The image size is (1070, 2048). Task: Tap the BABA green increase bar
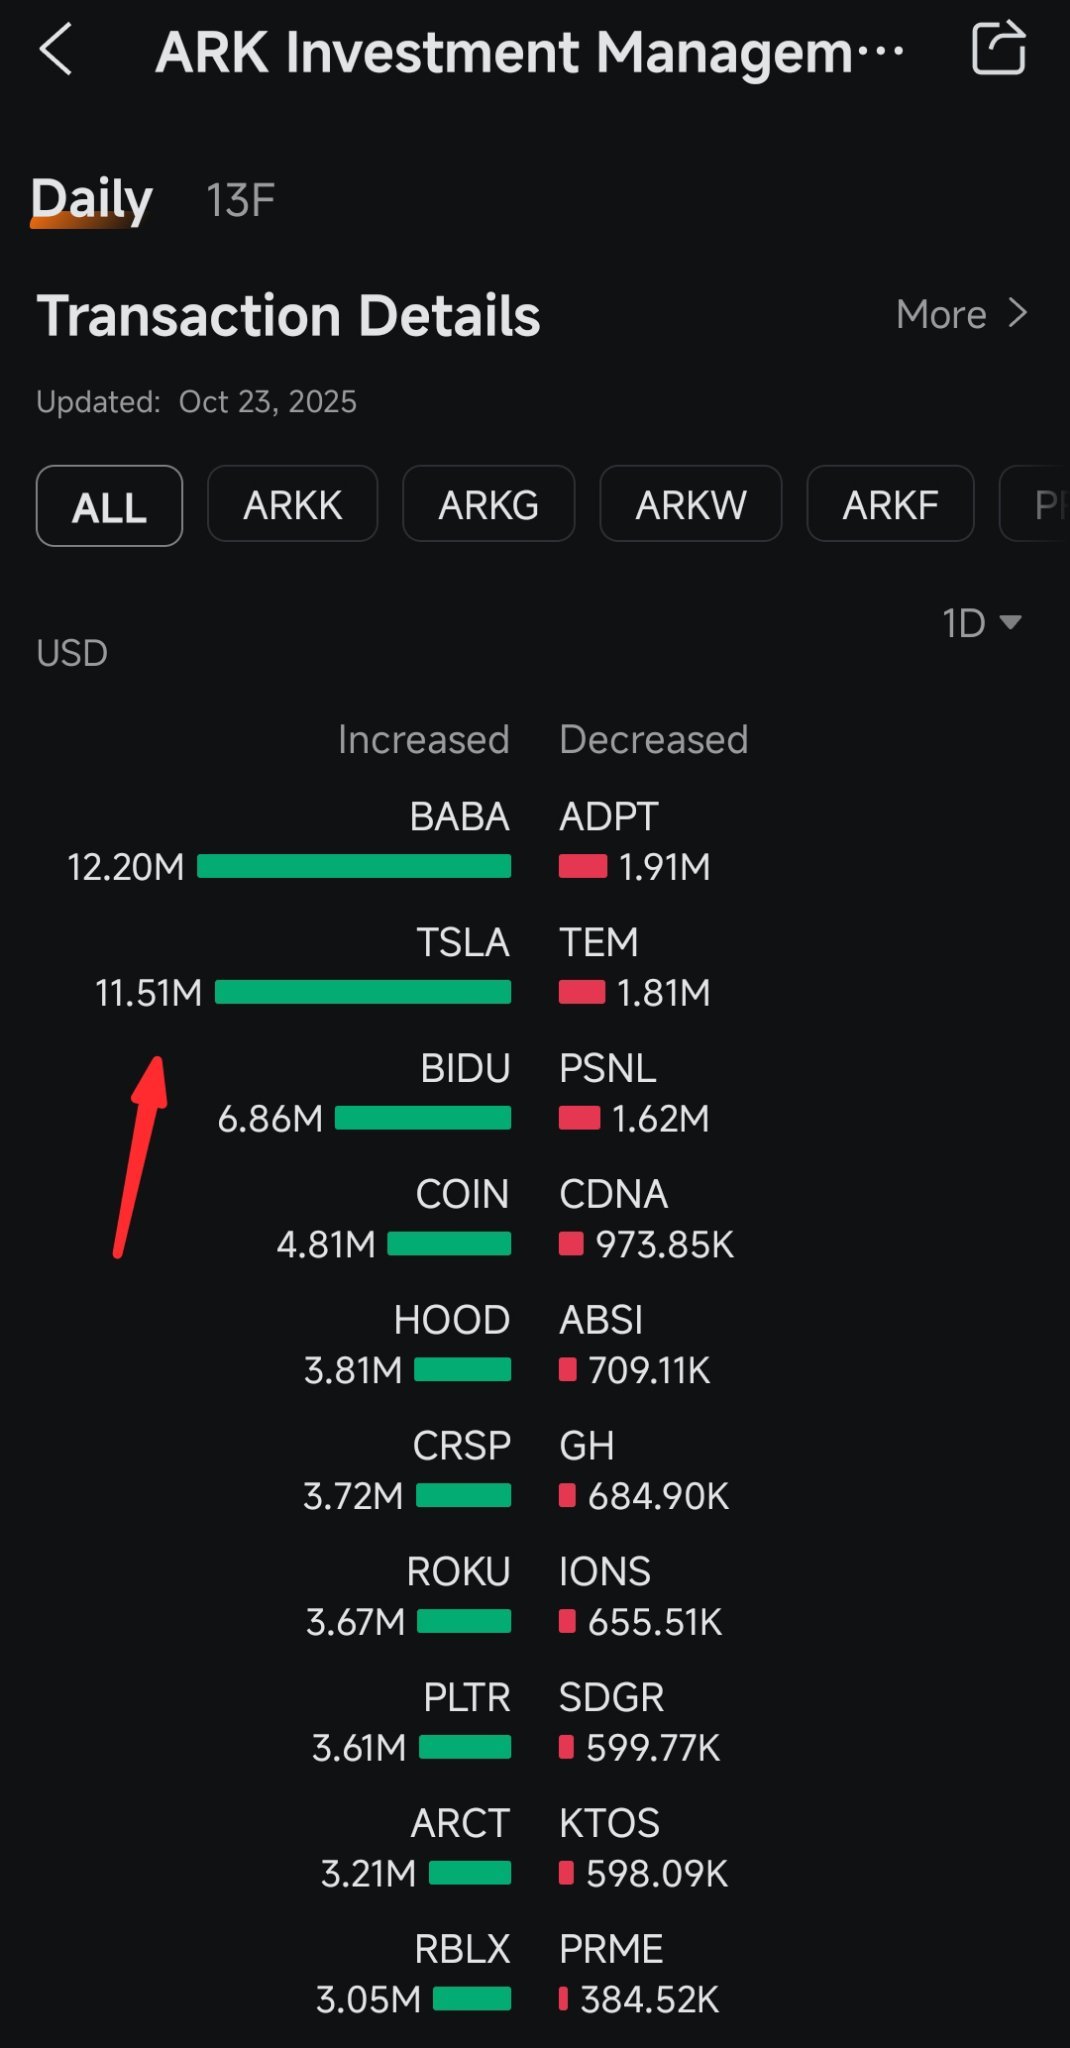pos(354,866)
